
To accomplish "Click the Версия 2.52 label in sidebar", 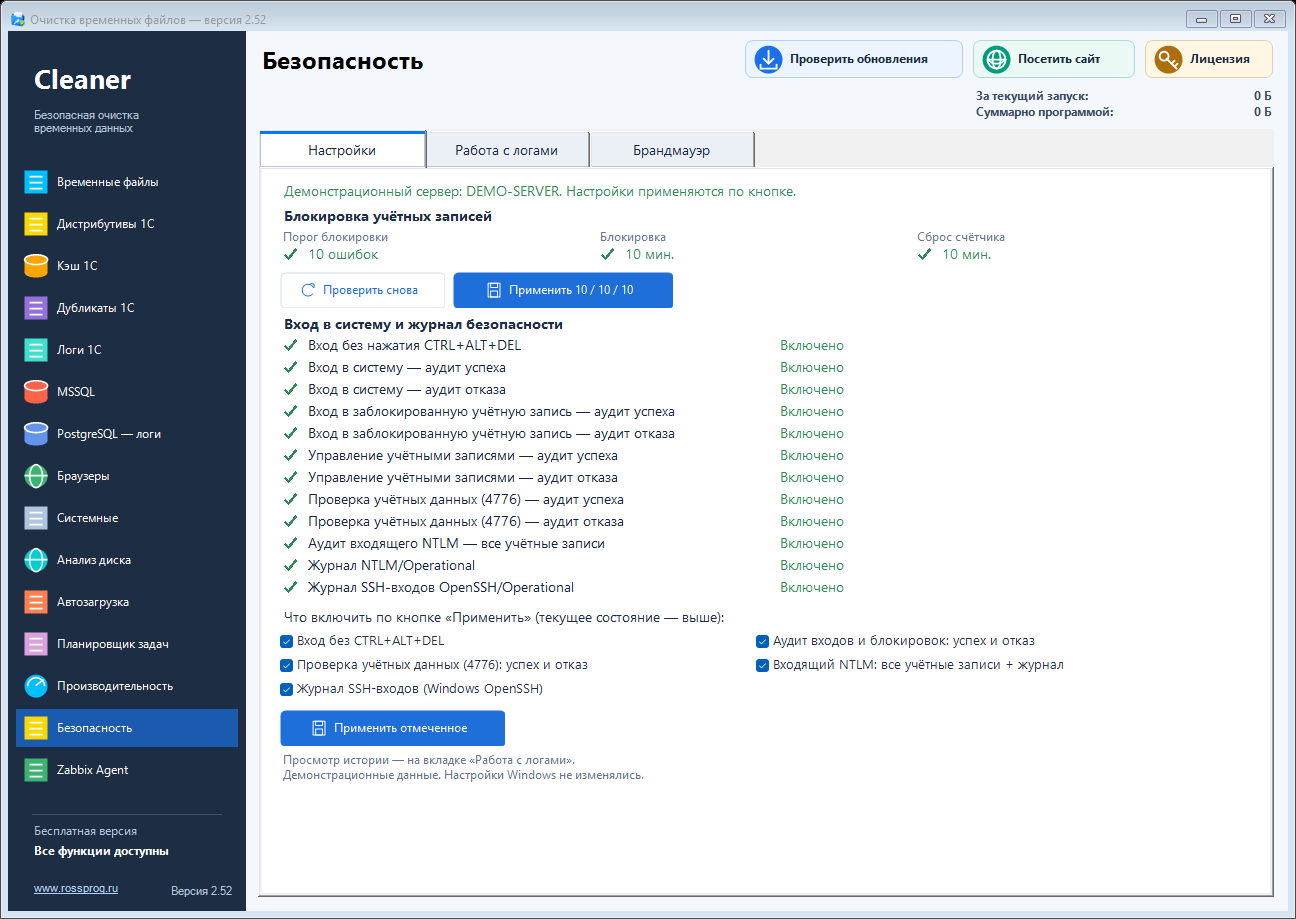I will pos(201,891).
